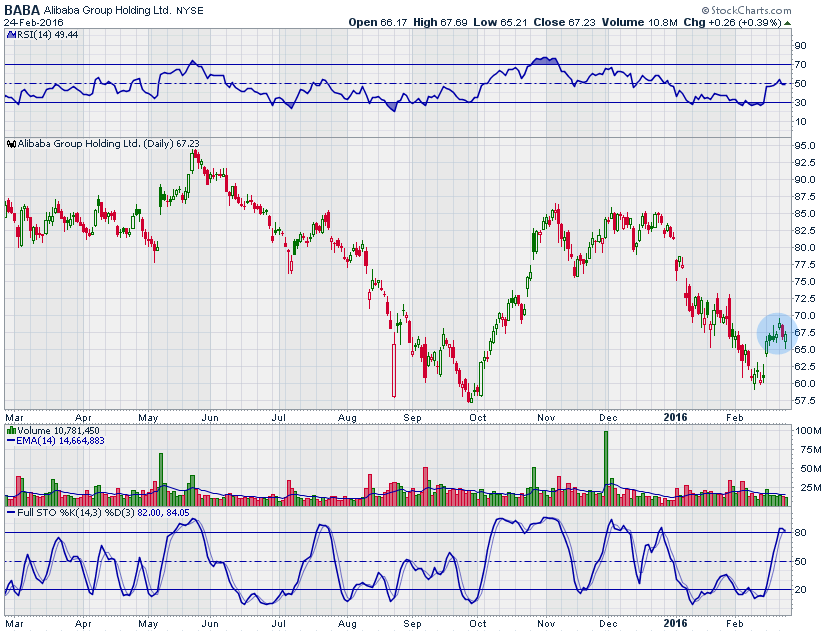
Task: Click the 100M volume axis label
Action: (x=808, y=431)
